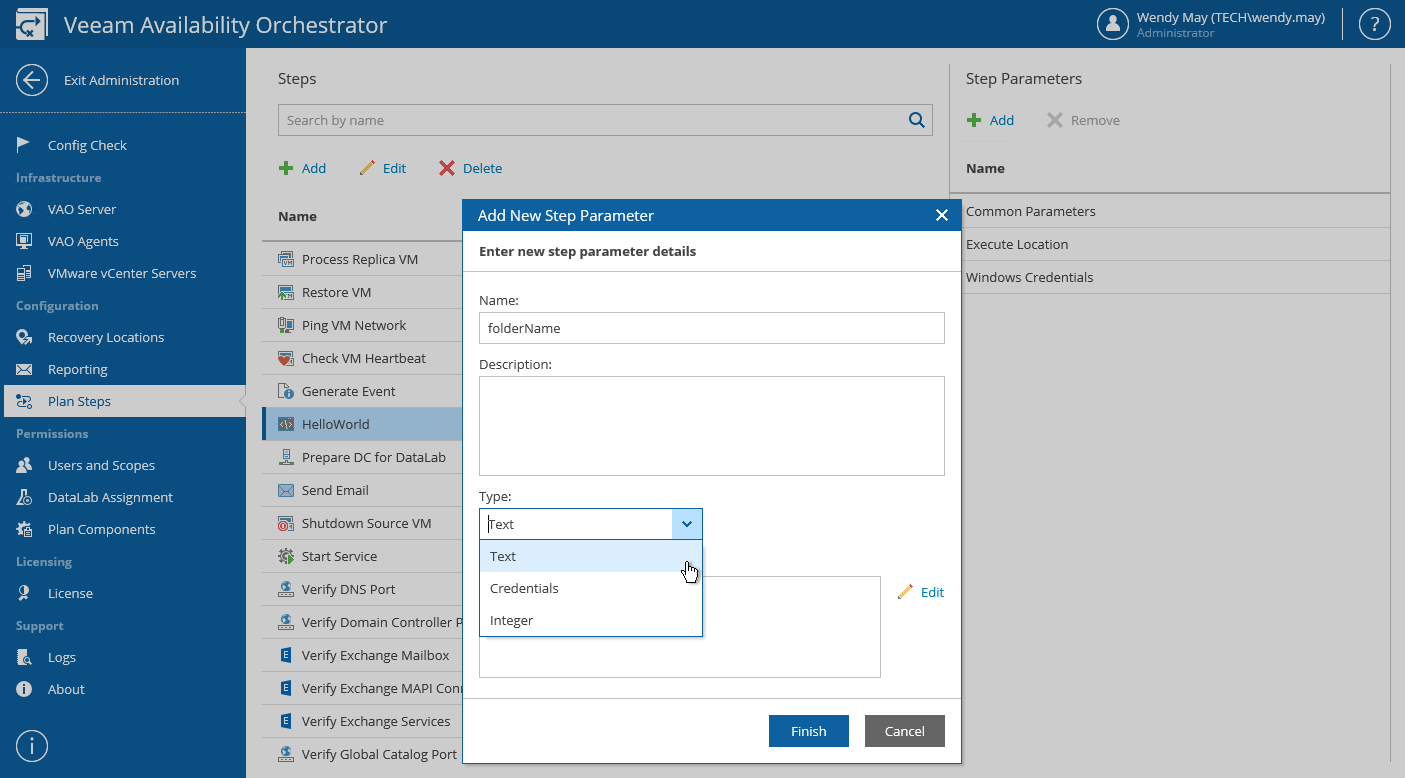Image resolution: width=1405 pixels, height=778 pixels.
Task: Click Exit Administration
Action: tap(121, 80)
